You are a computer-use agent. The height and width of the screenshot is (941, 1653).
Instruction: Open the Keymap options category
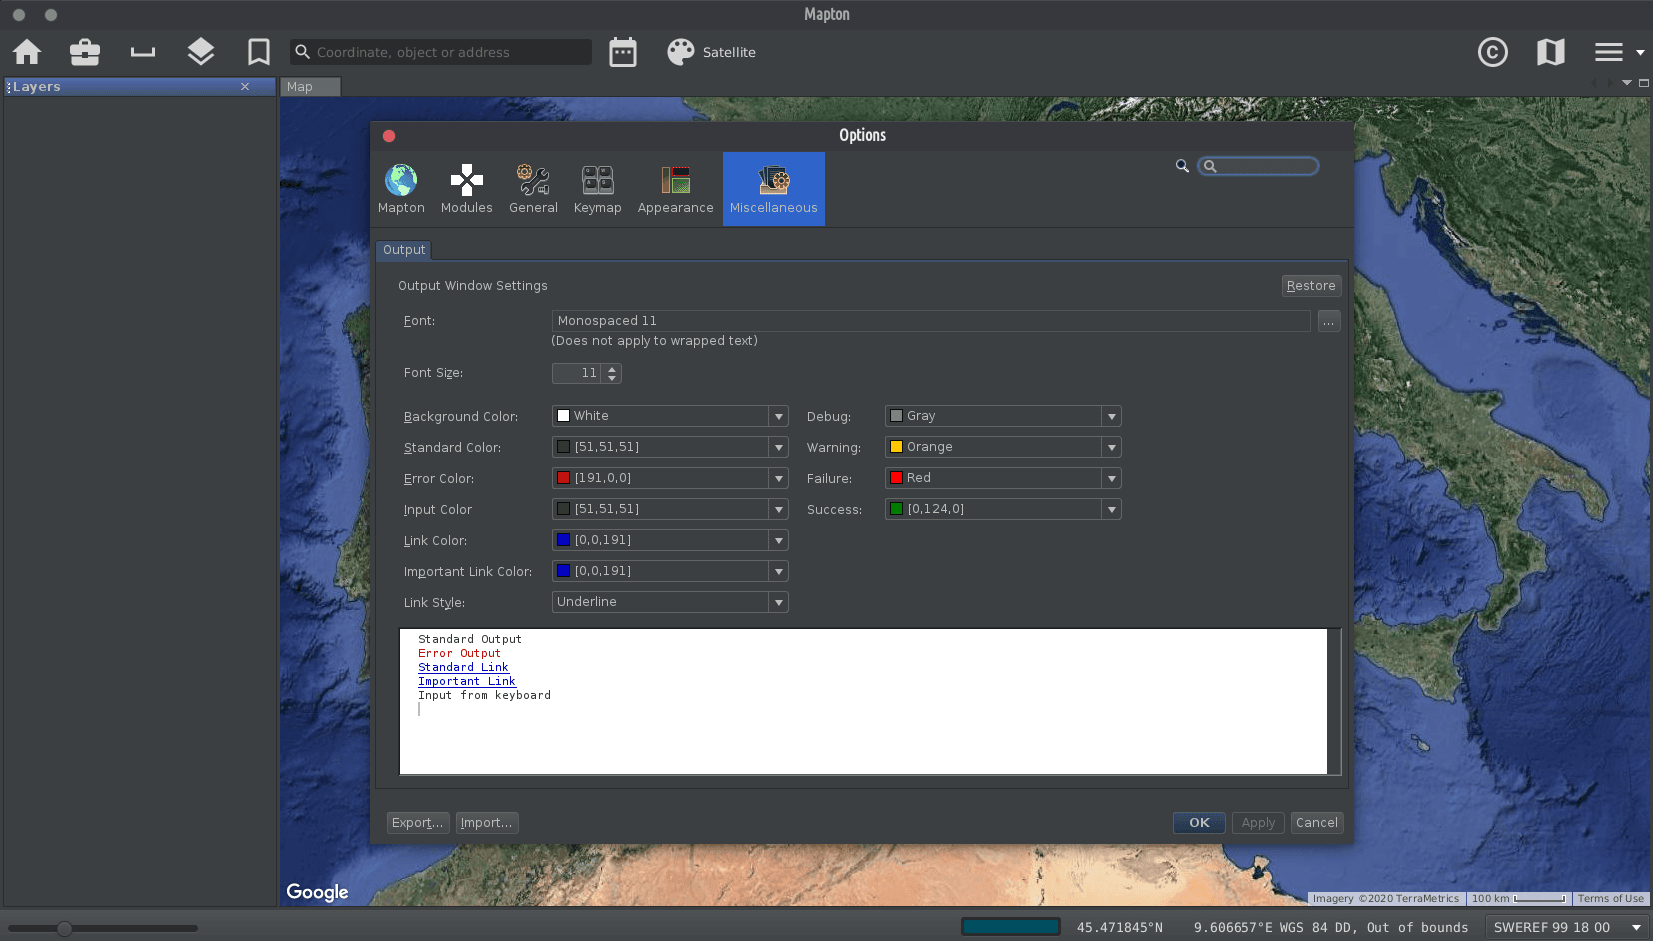[x=597, y=189]
